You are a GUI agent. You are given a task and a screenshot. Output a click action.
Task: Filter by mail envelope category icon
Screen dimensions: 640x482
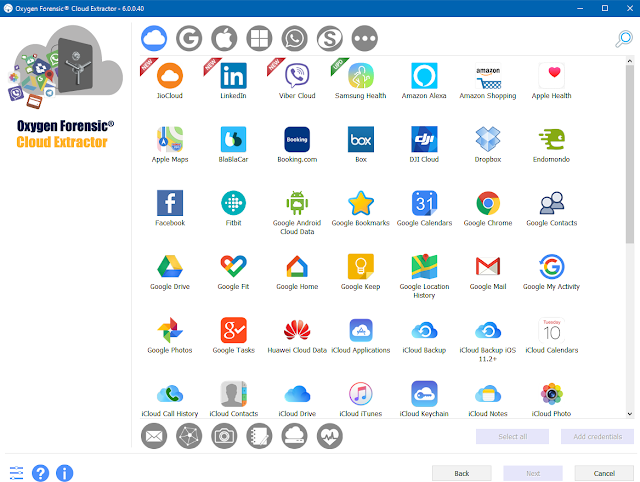pyautogui.click(x=154, y=436)
